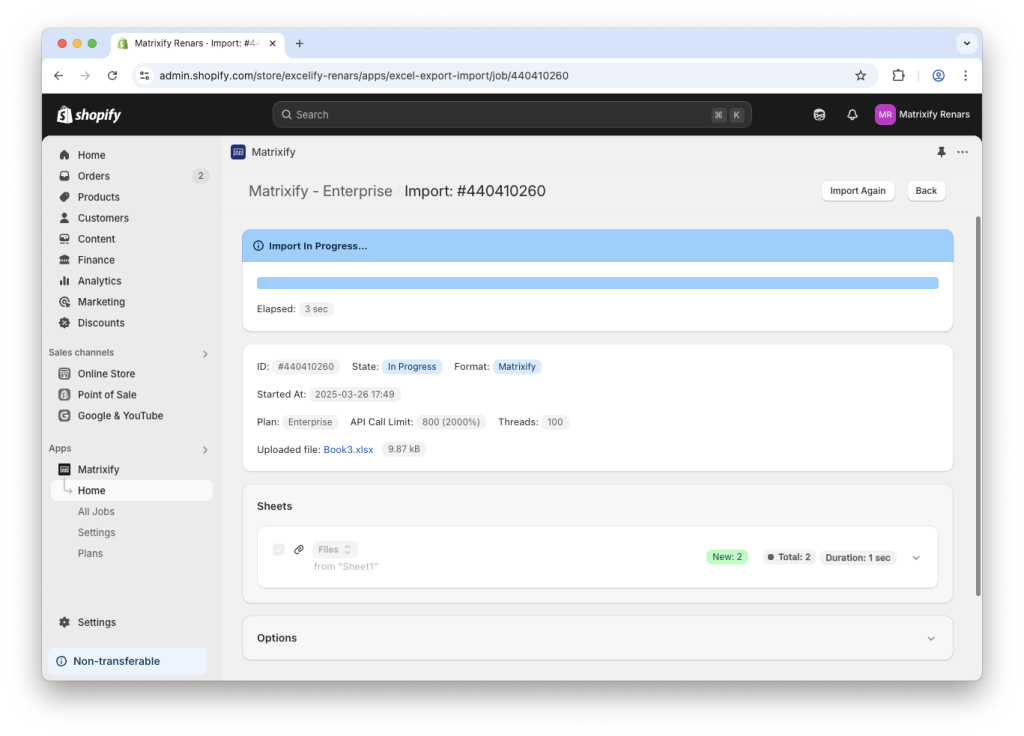The image size is (1024, 736).
Task: Expand the Files sheet details chevron
Action: coord(915,557)
